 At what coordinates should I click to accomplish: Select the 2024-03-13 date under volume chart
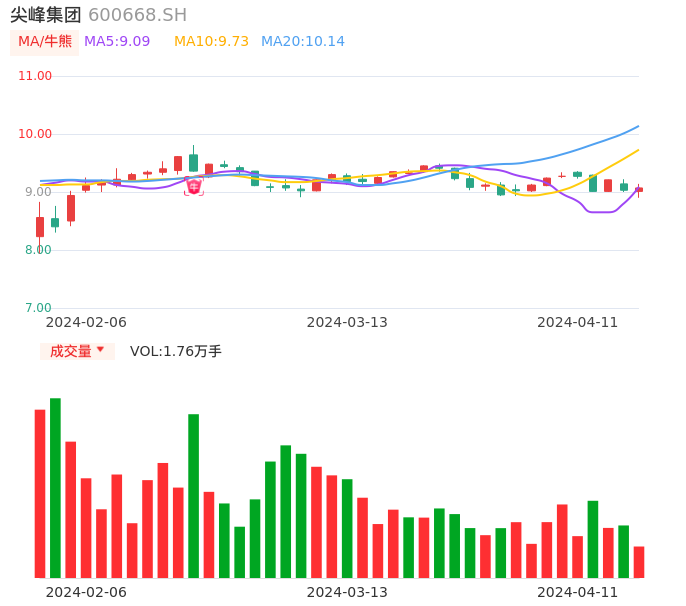[347, 592]
